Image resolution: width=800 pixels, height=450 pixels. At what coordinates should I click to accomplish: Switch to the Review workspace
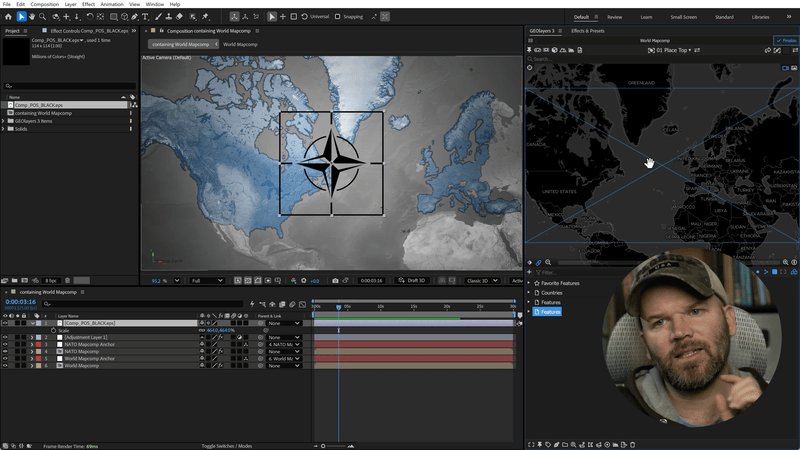coord(614,17)
